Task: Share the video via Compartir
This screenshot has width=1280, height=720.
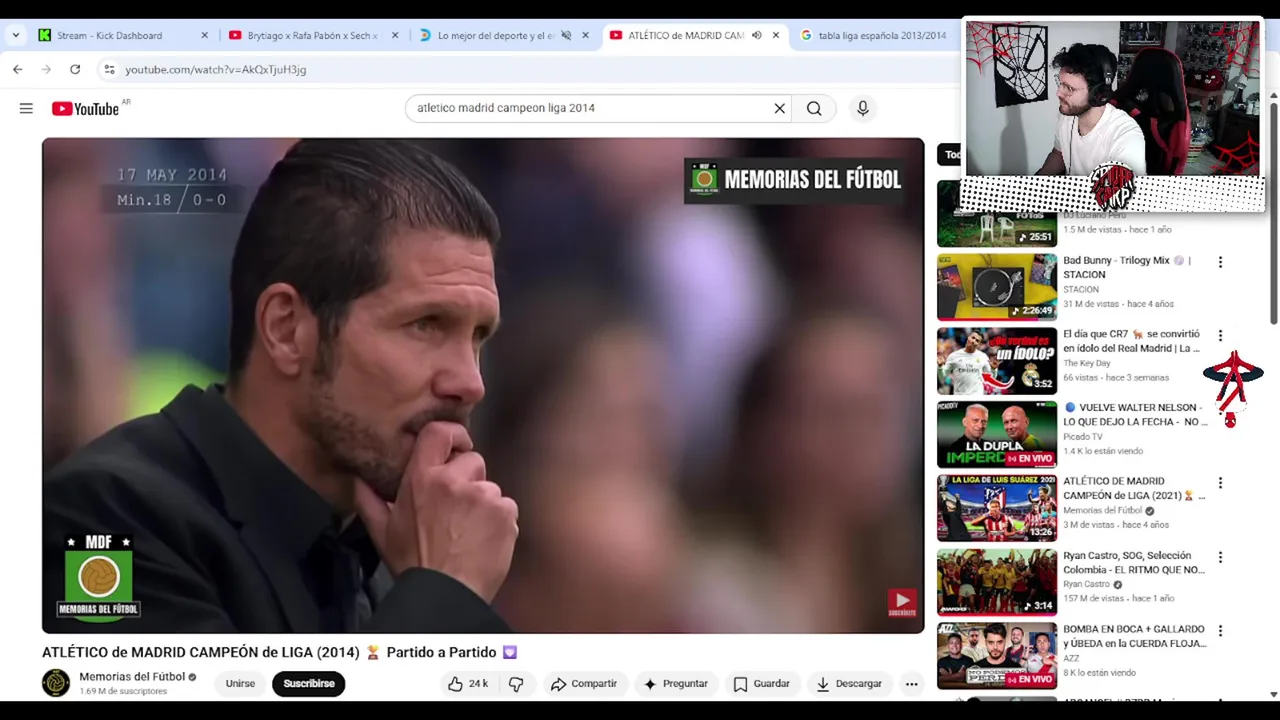Action: (x=584, y=684)
